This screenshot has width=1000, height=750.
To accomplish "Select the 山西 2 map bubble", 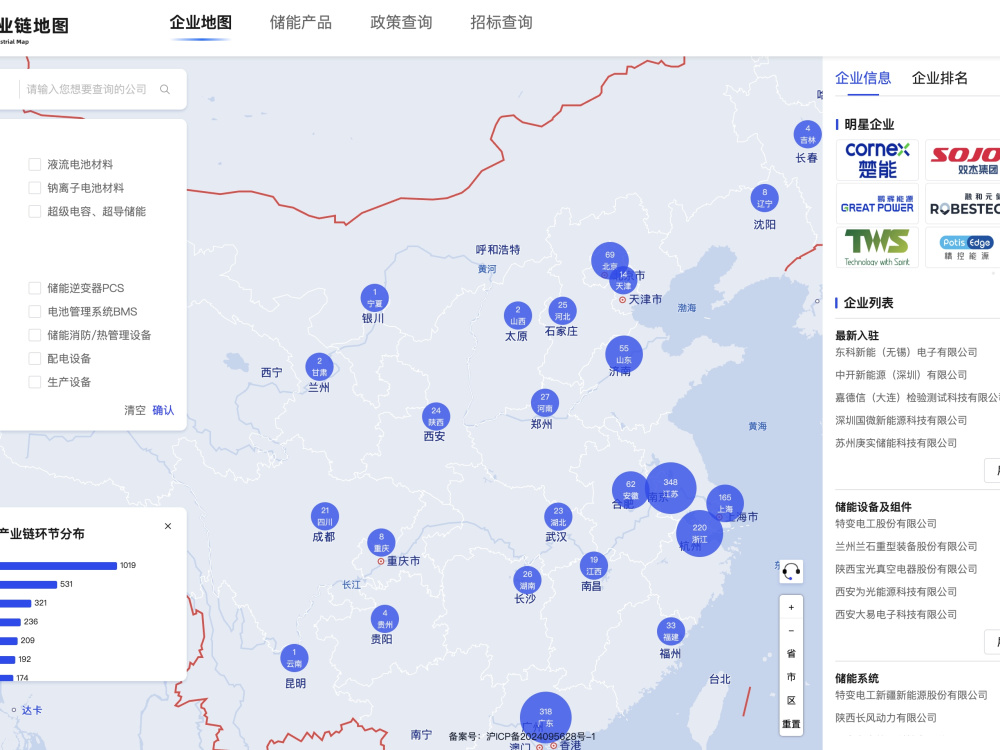I will [x=518, y=316].
